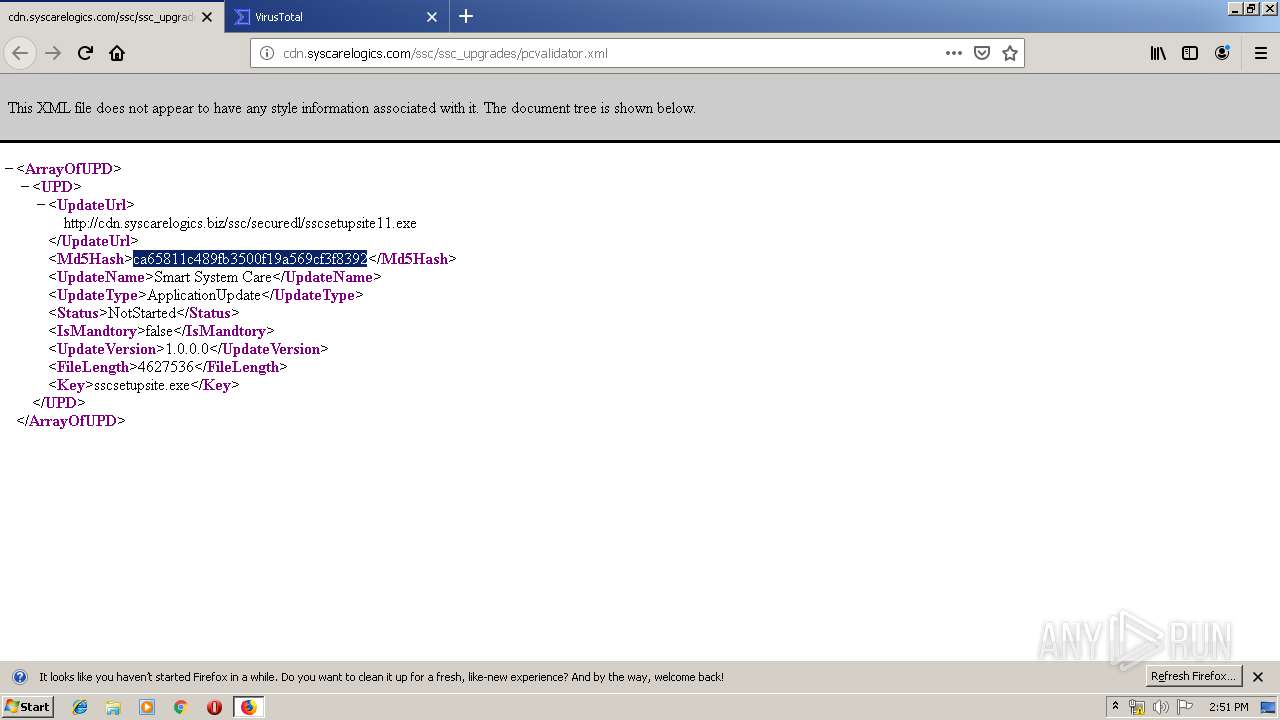Click UpdateVersion '1.0.0.0' value
The height and width of the screenshot is (720, 1280).
187,349
